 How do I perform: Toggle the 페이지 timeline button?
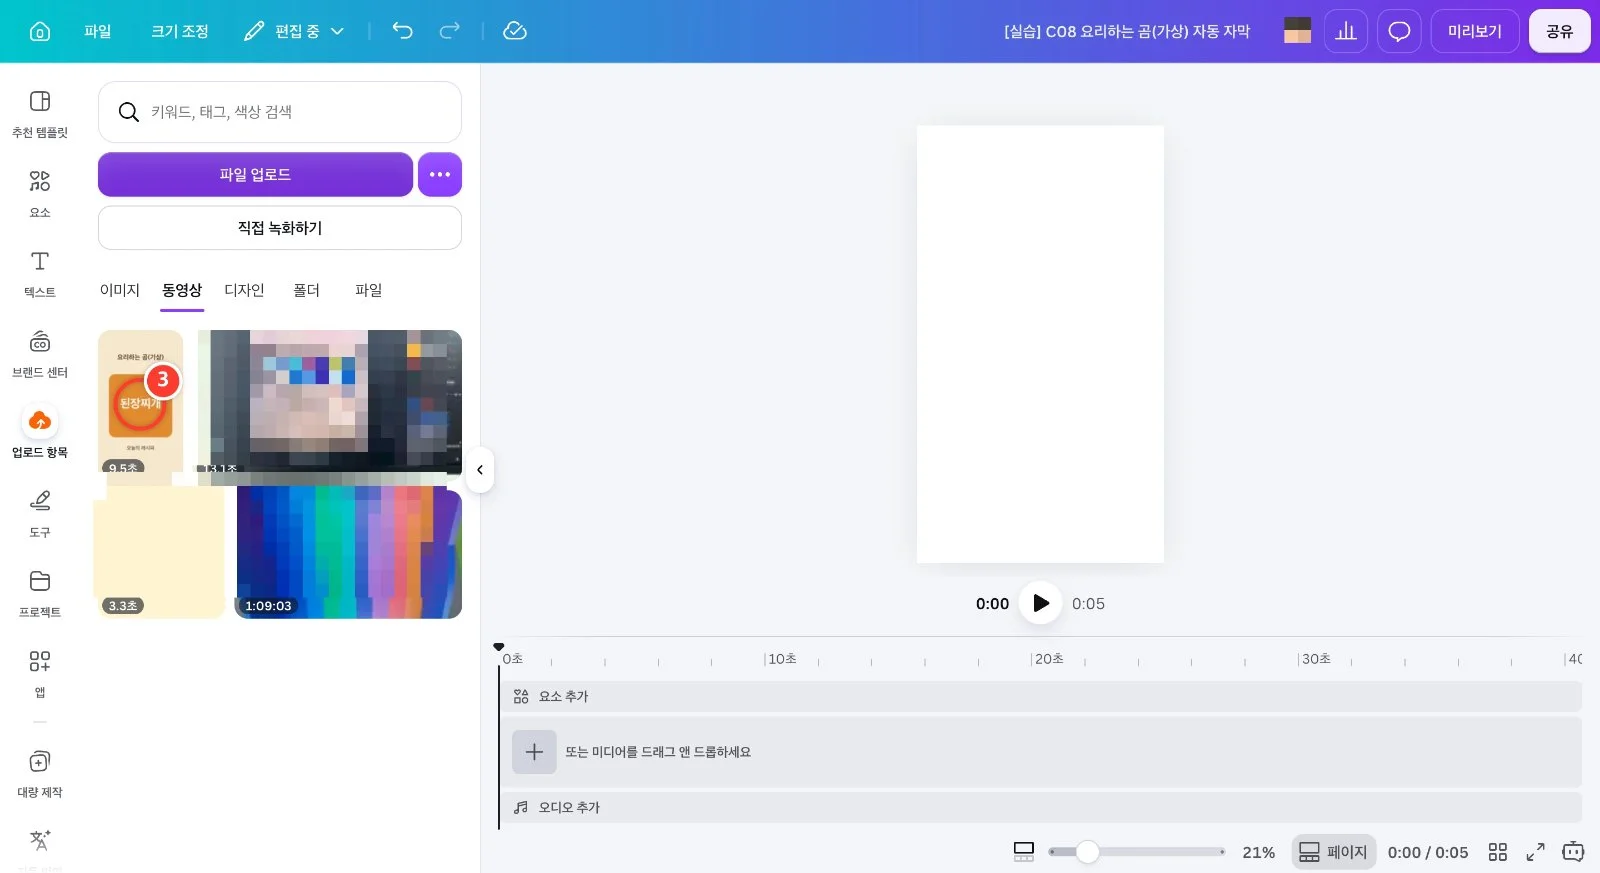pos(1334,852)
